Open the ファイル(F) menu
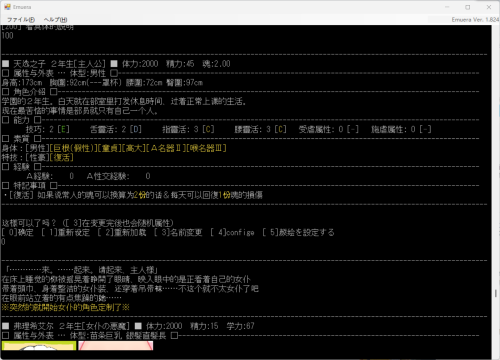 (21, 20)
